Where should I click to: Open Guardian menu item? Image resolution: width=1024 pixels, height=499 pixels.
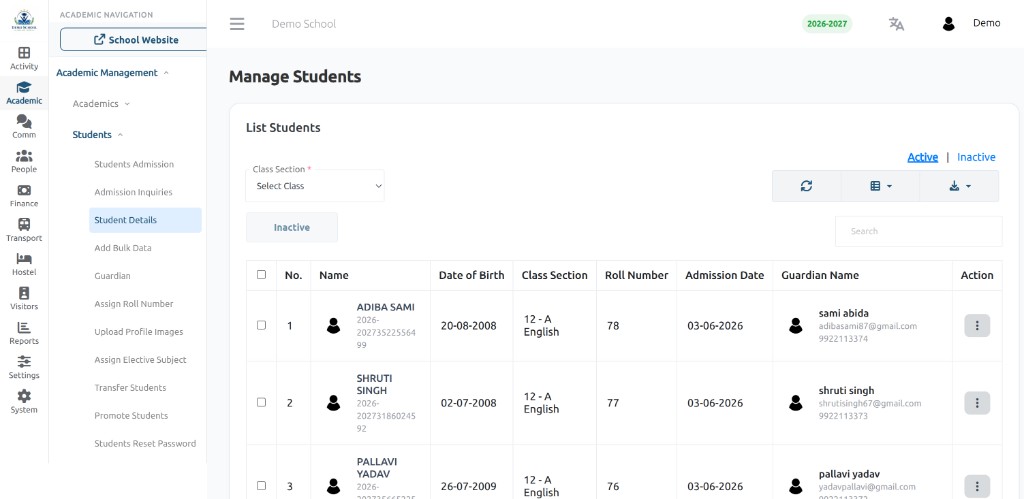click(112, 276)
